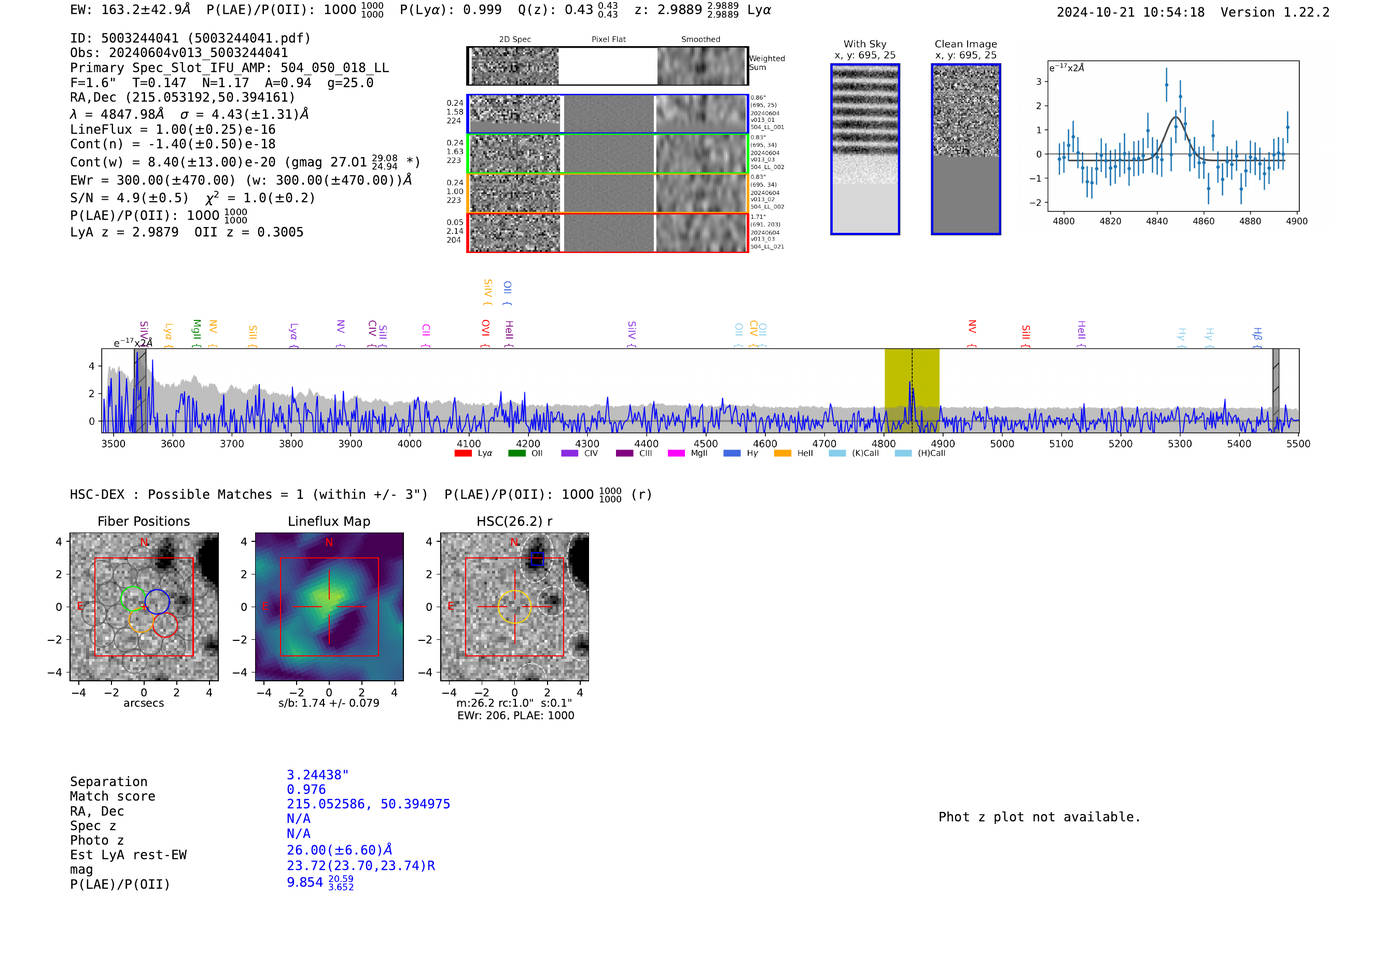Click the red fiber circle in Fiber Positions

point(165,625)
